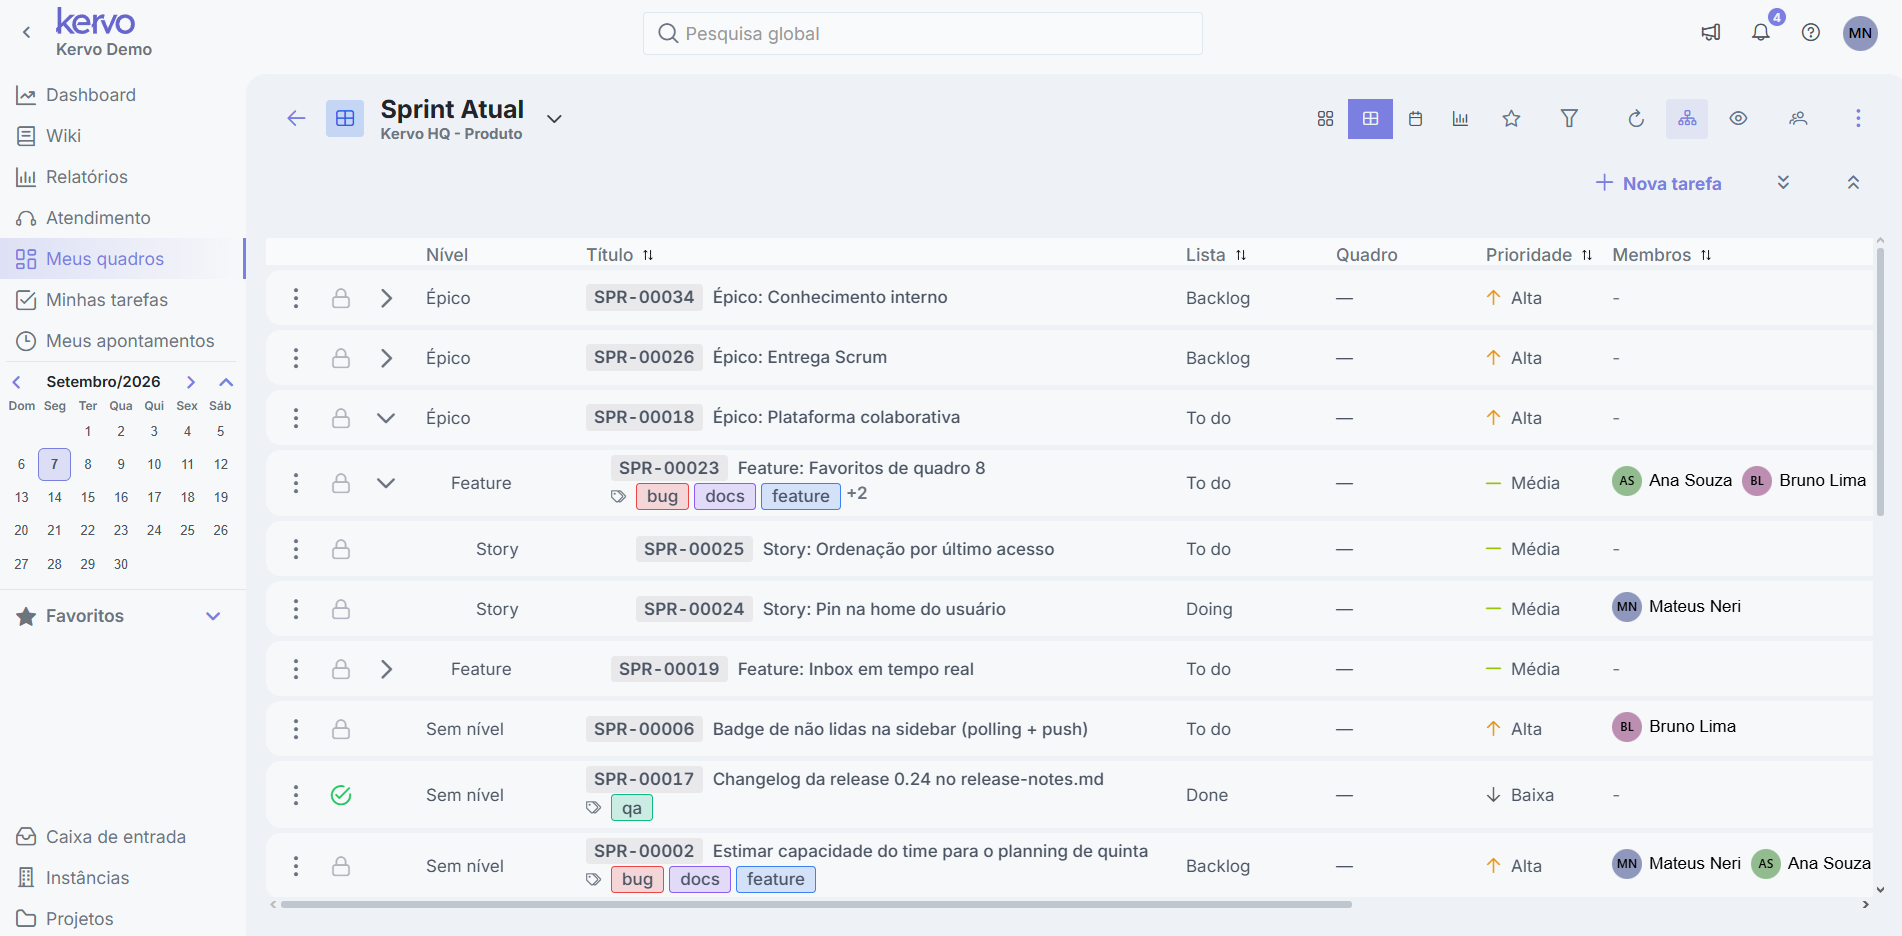Open the board members icon
The height and width of the screenshot is (936, 1902).
1798,119
